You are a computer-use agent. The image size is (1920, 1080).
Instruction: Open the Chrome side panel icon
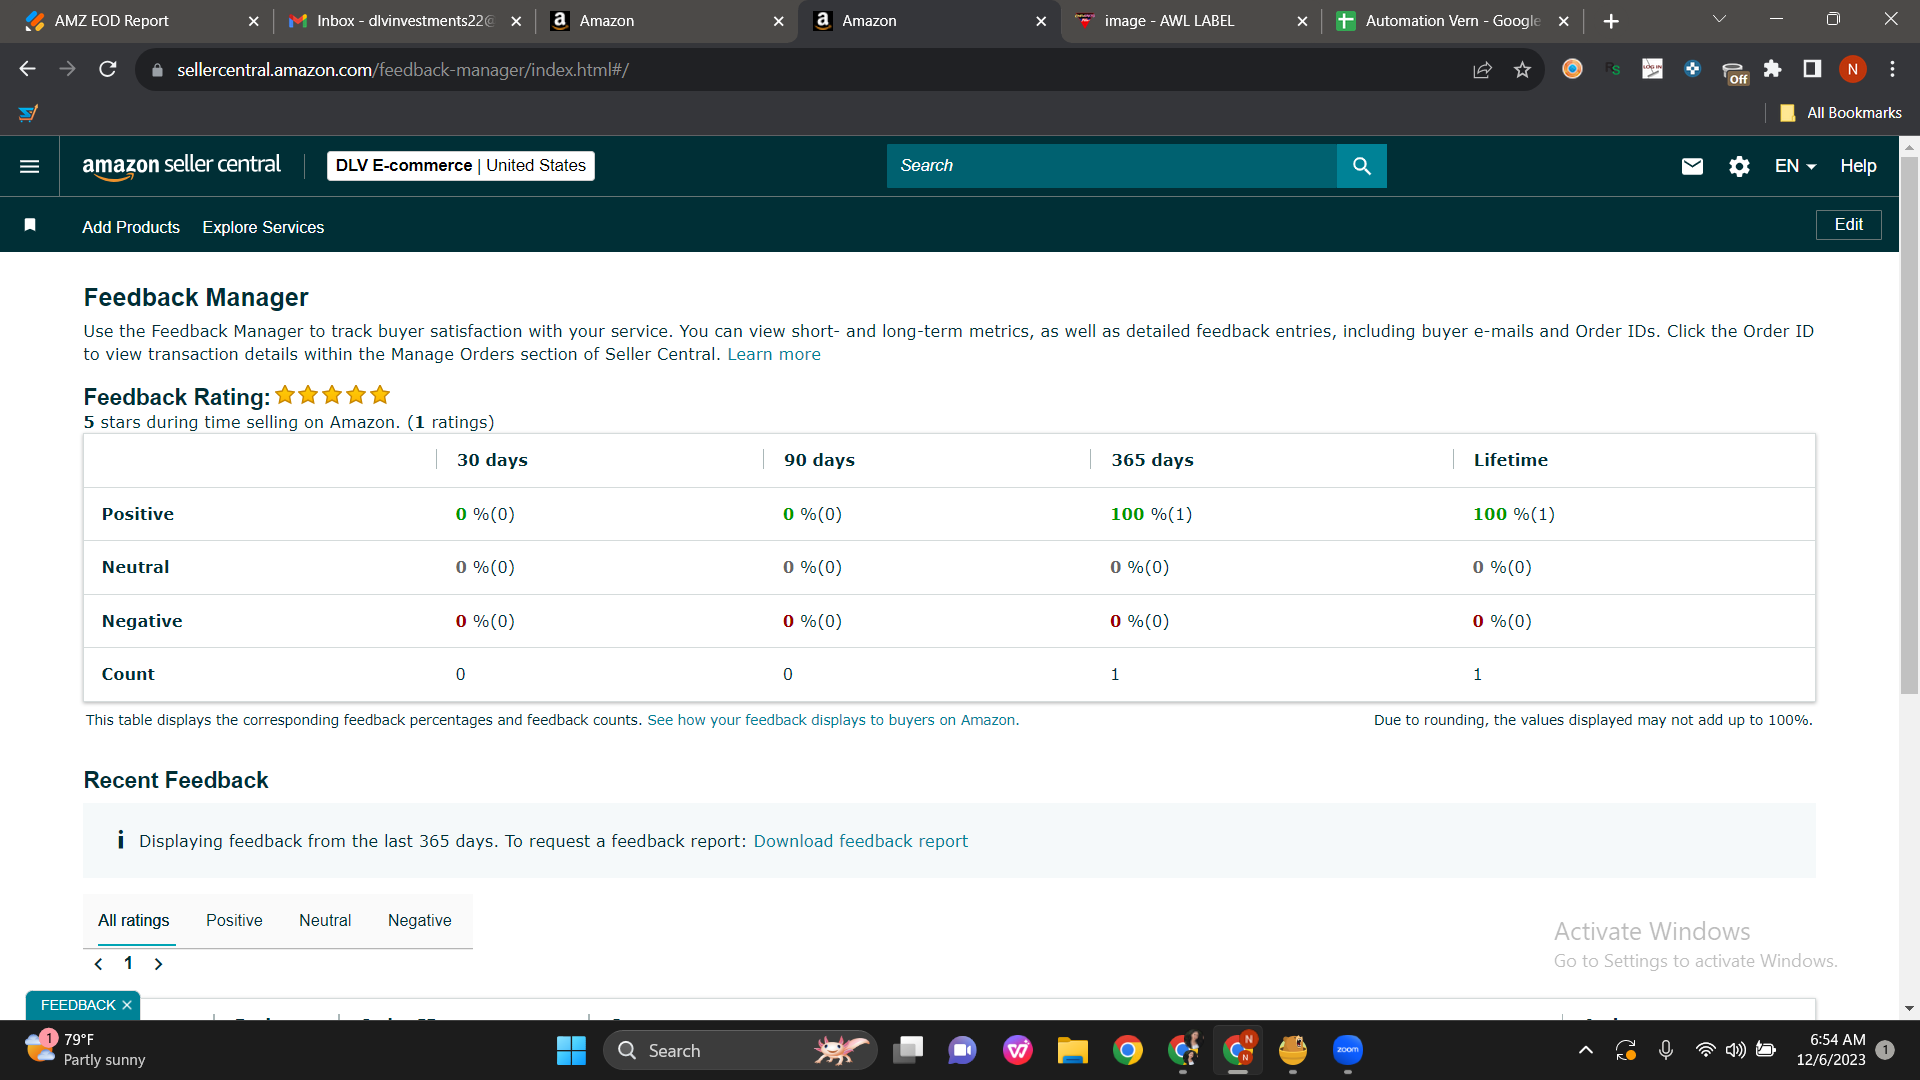(x=1812, y=69)
